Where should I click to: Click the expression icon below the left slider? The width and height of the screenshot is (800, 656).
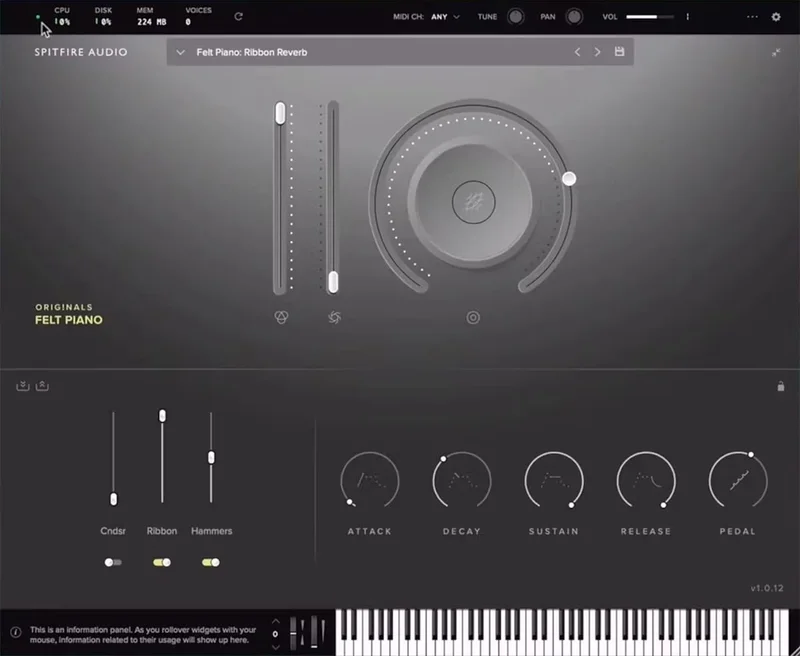[x=281, y=317]
